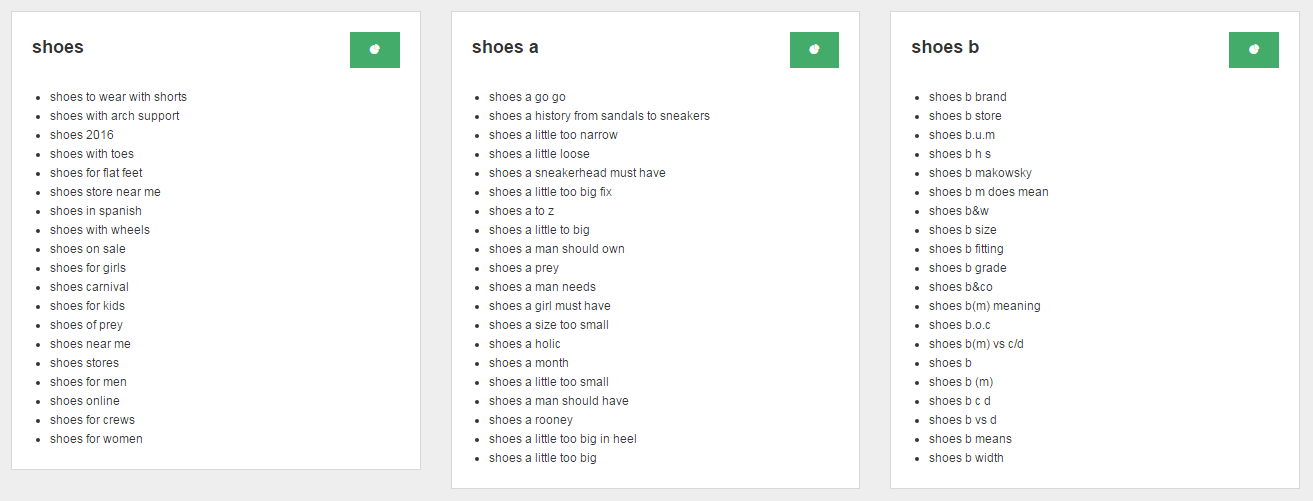Click the green icon button in the shoes card
1313x501 pixels.
tap(374, 50)
